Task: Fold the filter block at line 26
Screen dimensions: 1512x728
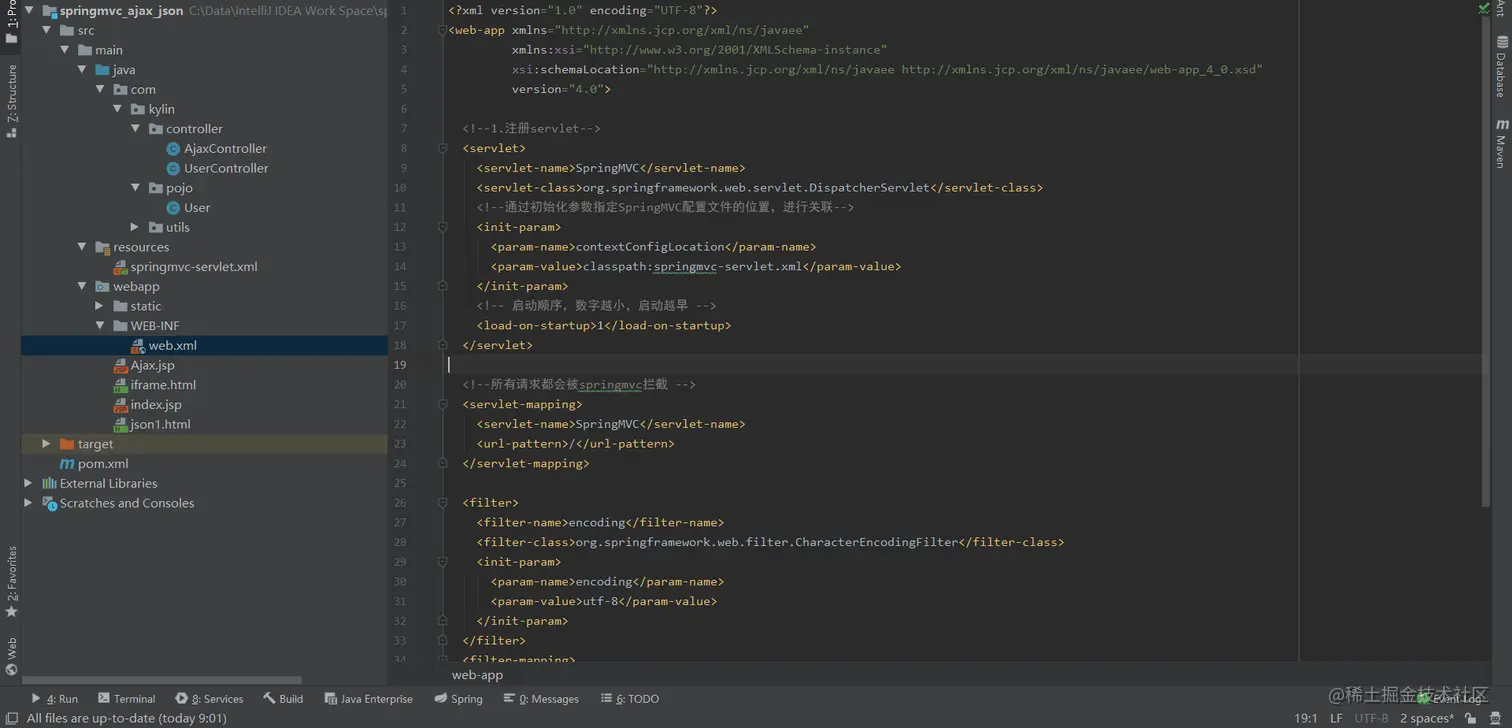Action: 442,503
